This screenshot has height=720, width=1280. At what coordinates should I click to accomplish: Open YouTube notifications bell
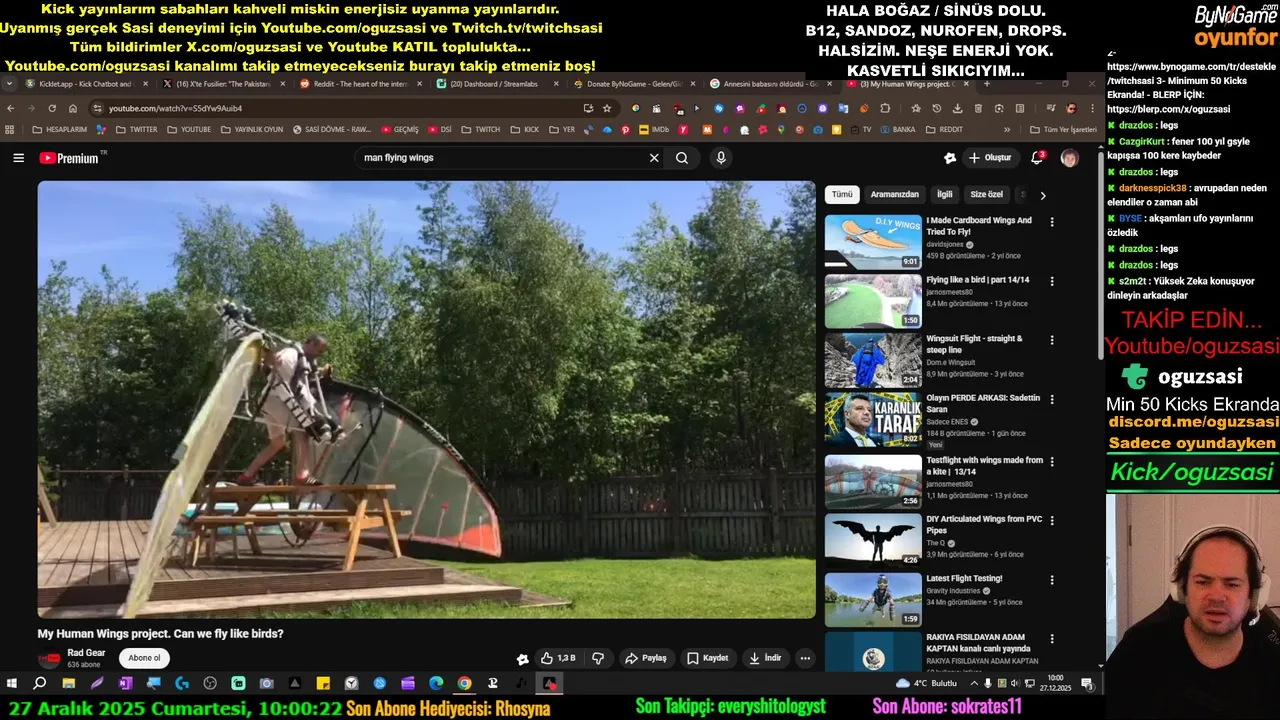(x=1037, y=158)
